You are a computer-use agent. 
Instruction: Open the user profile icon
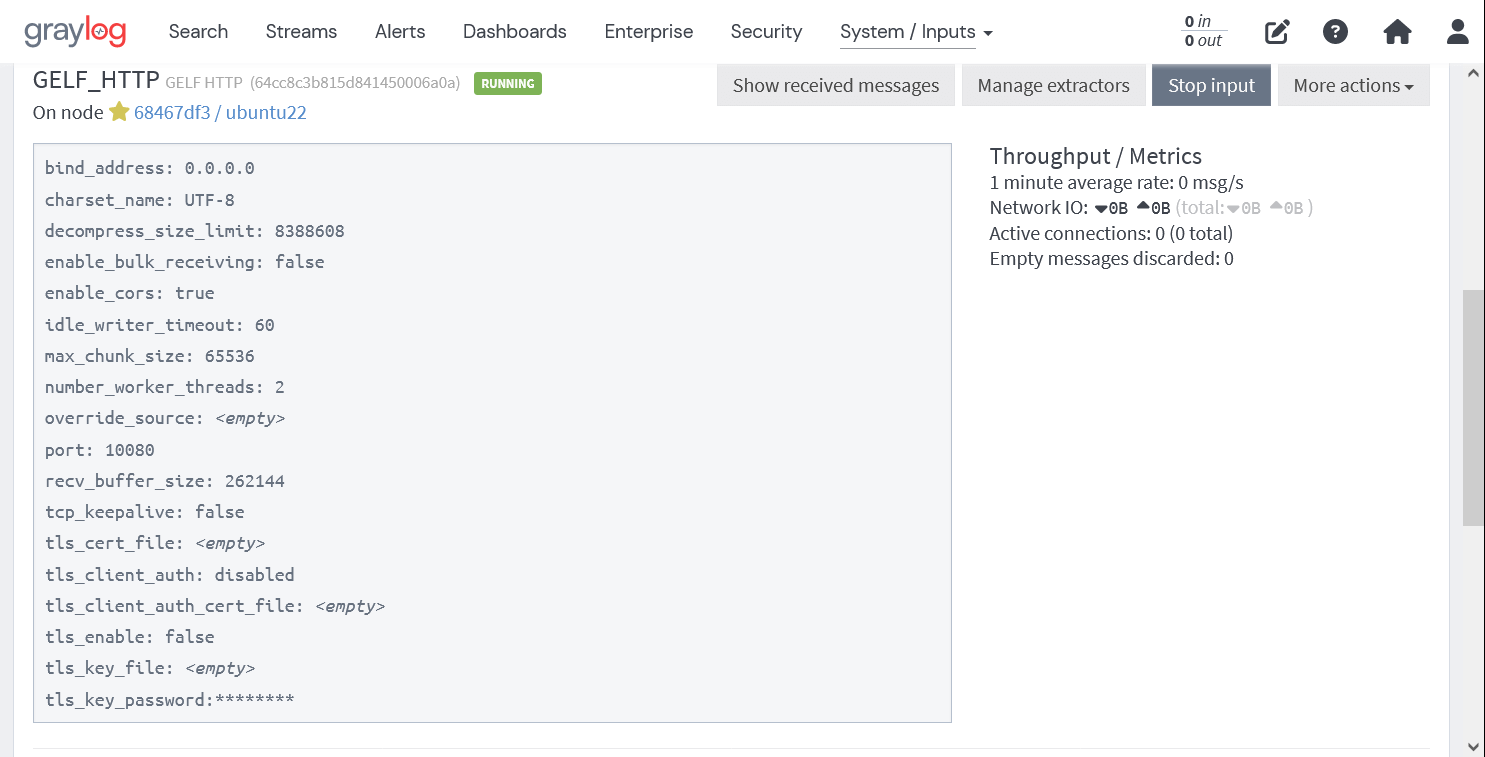pyautogui.click(x=1458, y=32)
